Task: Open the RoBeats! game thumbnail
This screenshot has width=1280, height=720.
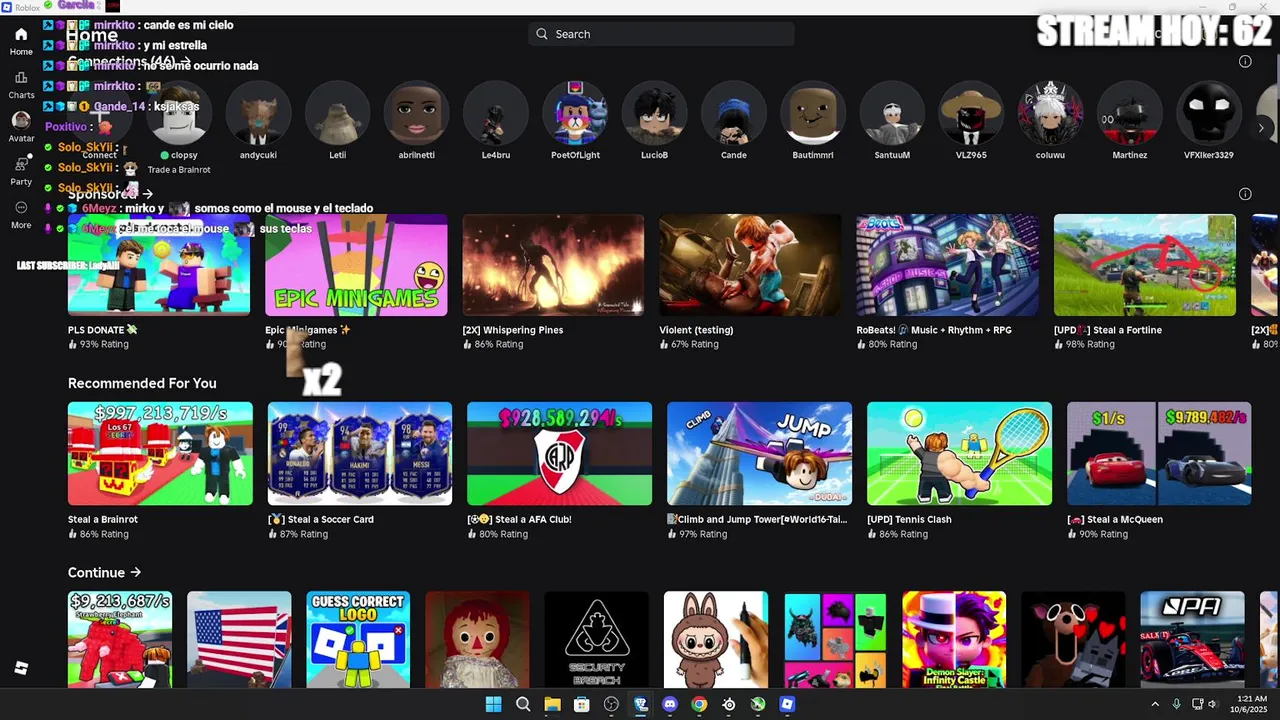Action: point(947,265)
